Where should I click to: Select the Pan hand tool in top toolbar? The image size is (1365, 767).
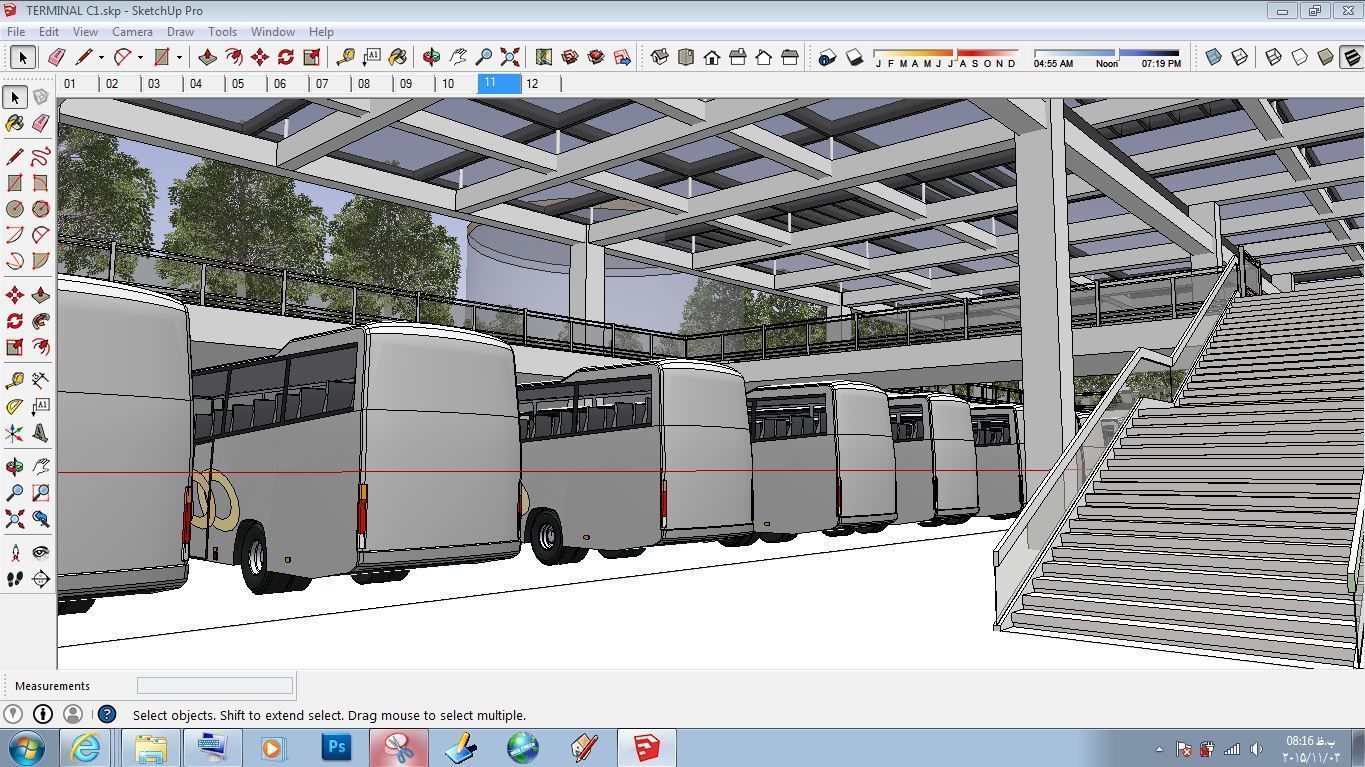(x=458, y=57)
